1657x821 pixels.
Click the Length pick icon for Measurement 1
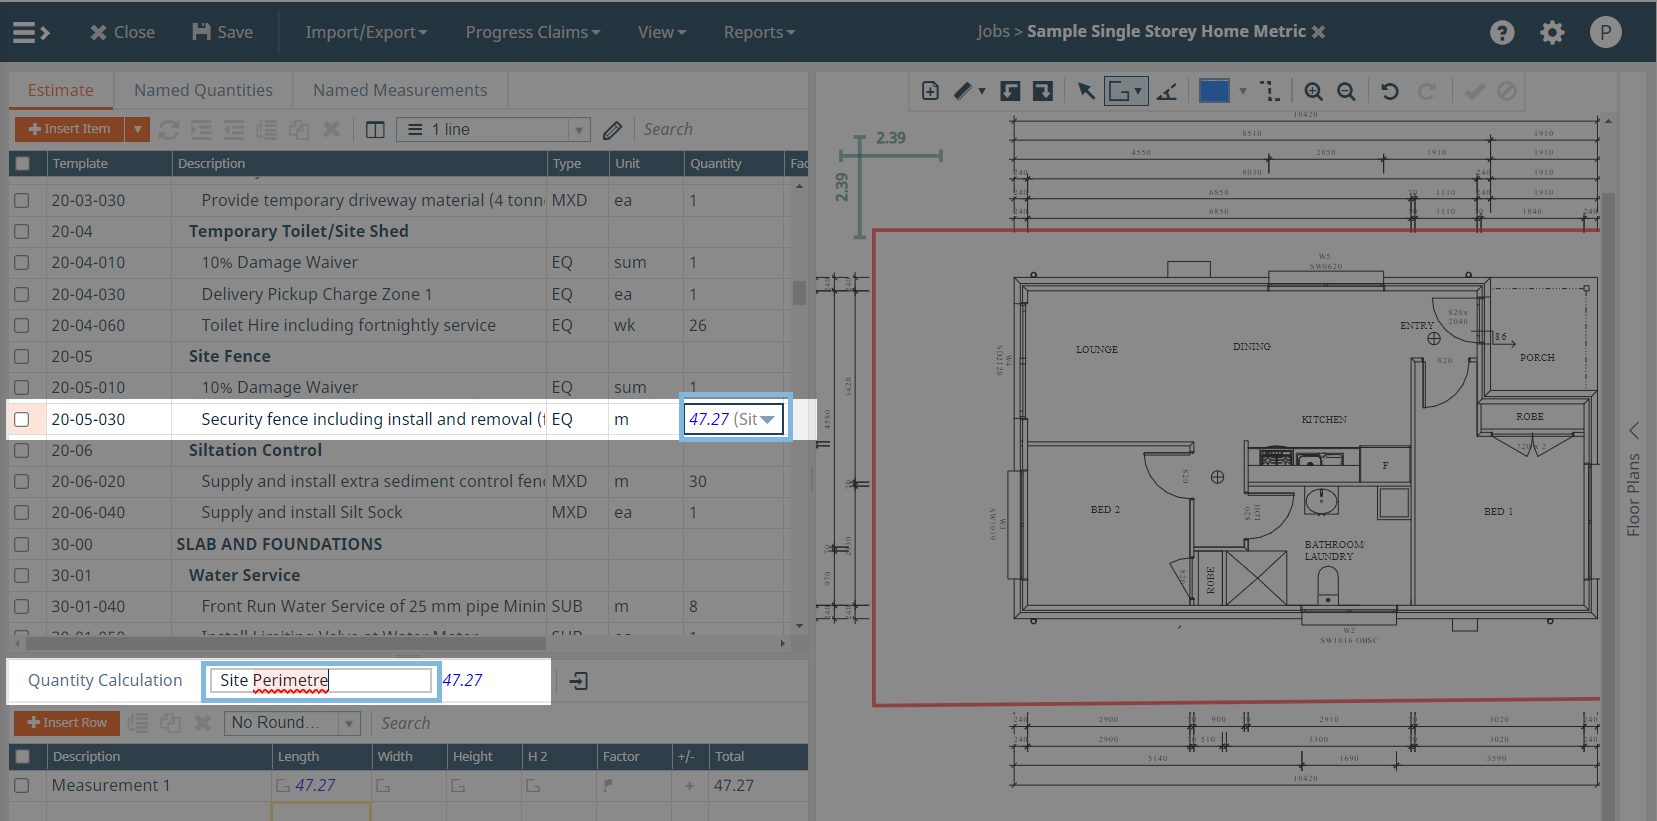[283, 786]
